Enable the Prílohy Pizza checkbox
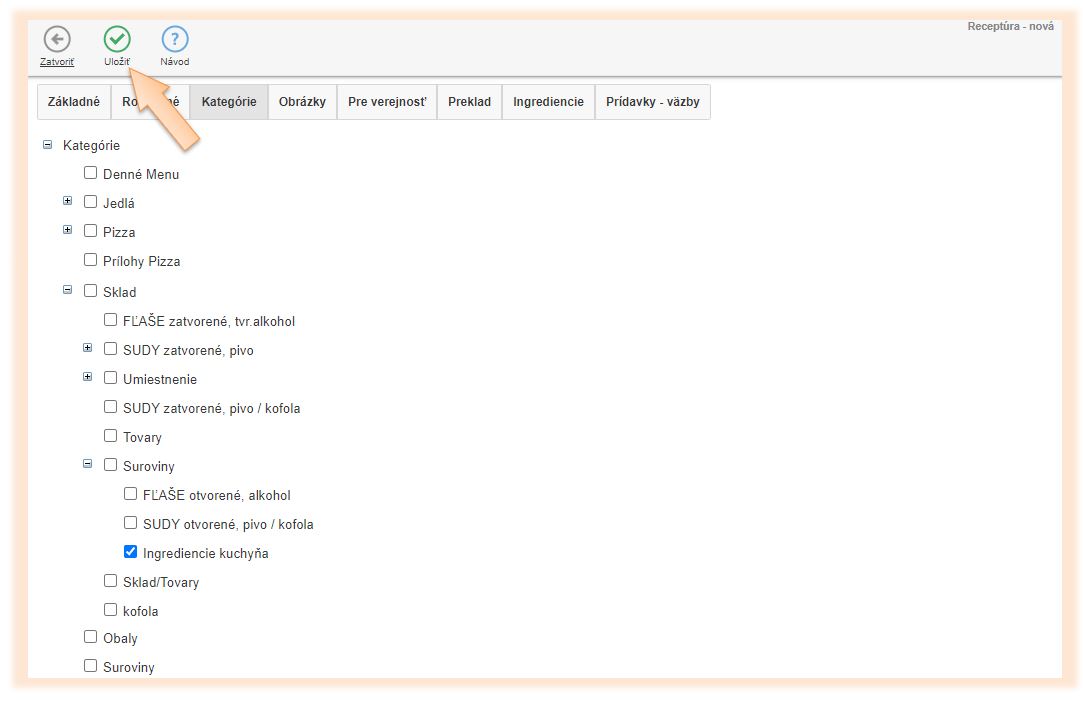The image size is (1083, 702). (x=90, y=260)
